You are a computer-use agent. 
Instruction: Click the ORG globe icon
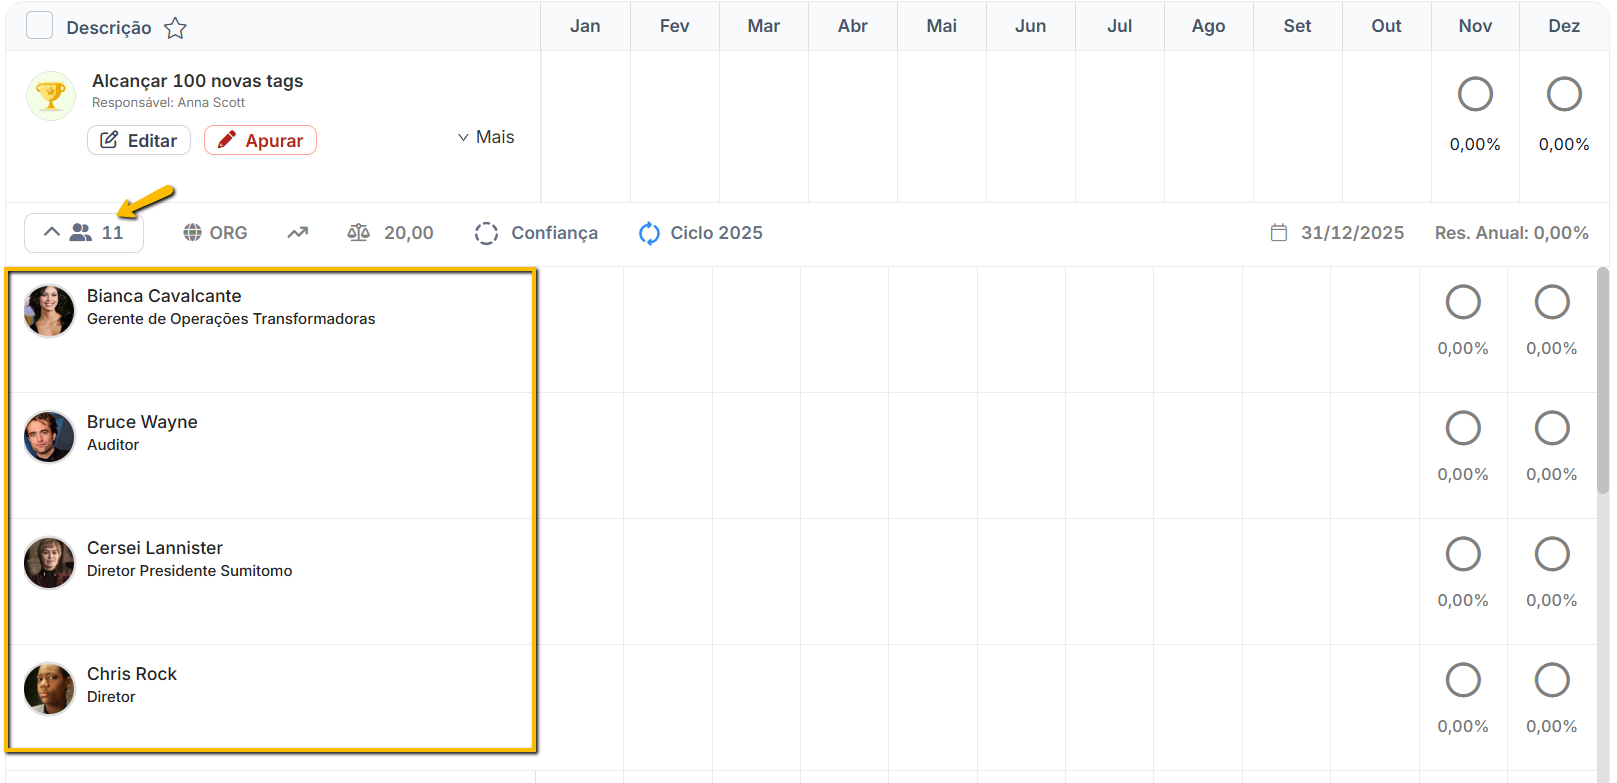point(192,233)
